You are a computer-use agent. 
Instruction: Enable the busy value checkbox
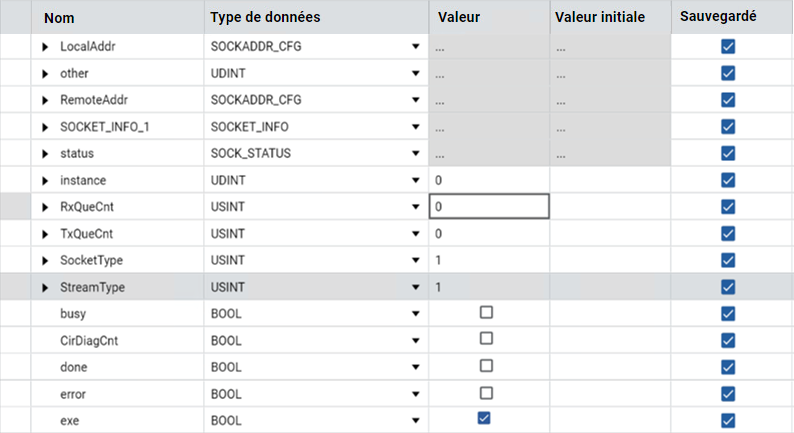coord(486,312)
